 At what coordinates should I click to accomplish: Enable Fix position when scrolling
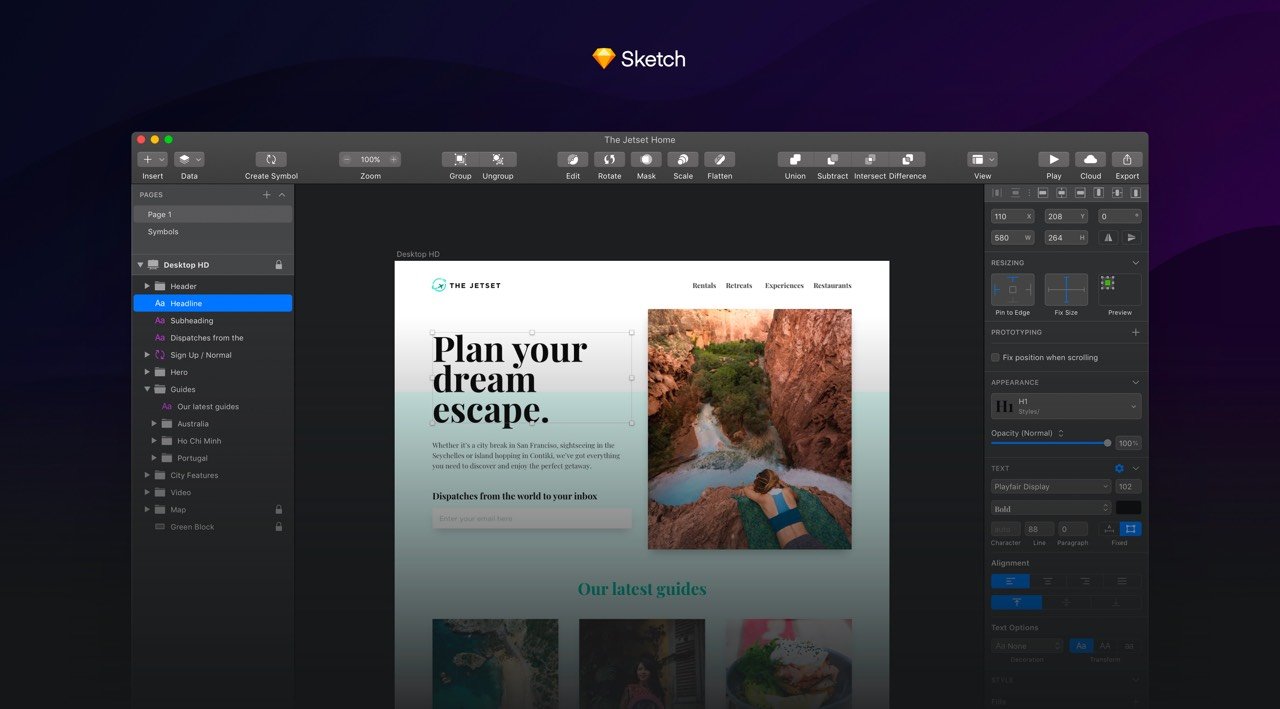pos(994,357)
